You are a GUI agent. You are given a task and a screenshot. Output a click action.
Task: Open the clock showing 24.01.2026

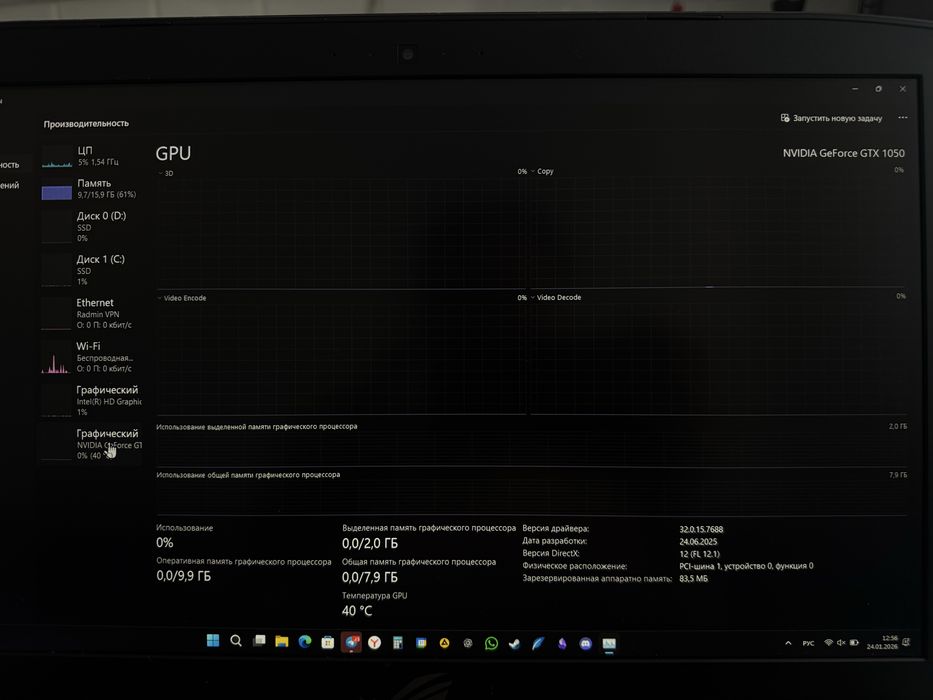(882, 642)
